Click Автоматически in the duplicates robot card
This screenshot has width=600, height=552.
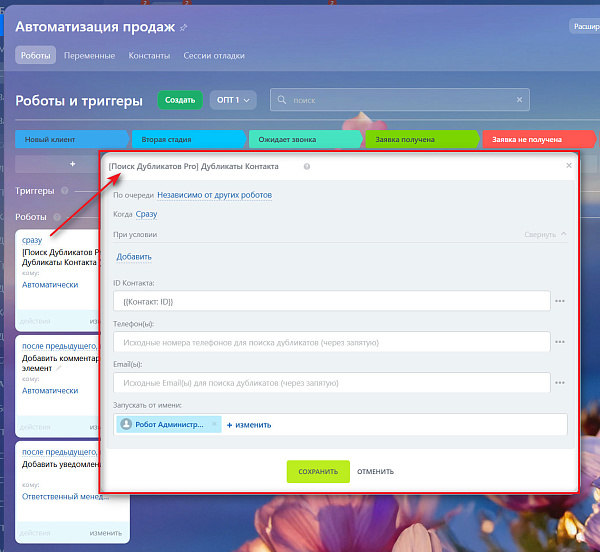click(x=50, y=285)
